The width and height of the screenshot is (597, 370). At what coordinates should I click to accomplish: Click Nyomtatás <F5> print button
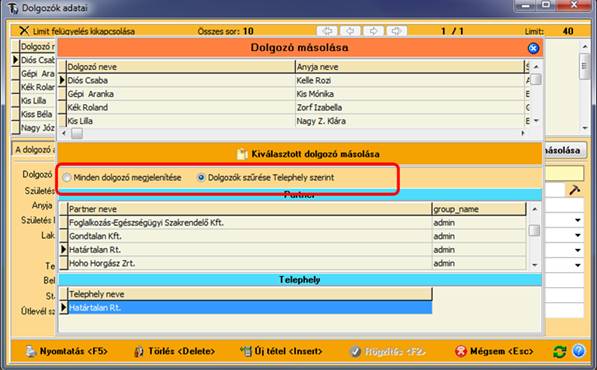(x=67, y=351)
